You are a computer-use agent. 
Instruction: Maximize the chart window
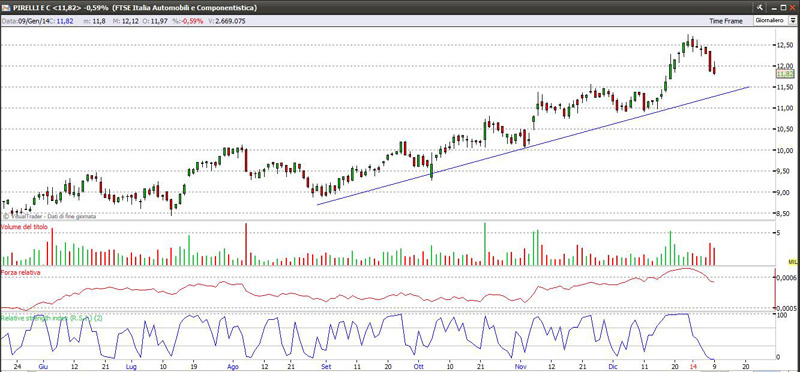[x=784, y=7]
